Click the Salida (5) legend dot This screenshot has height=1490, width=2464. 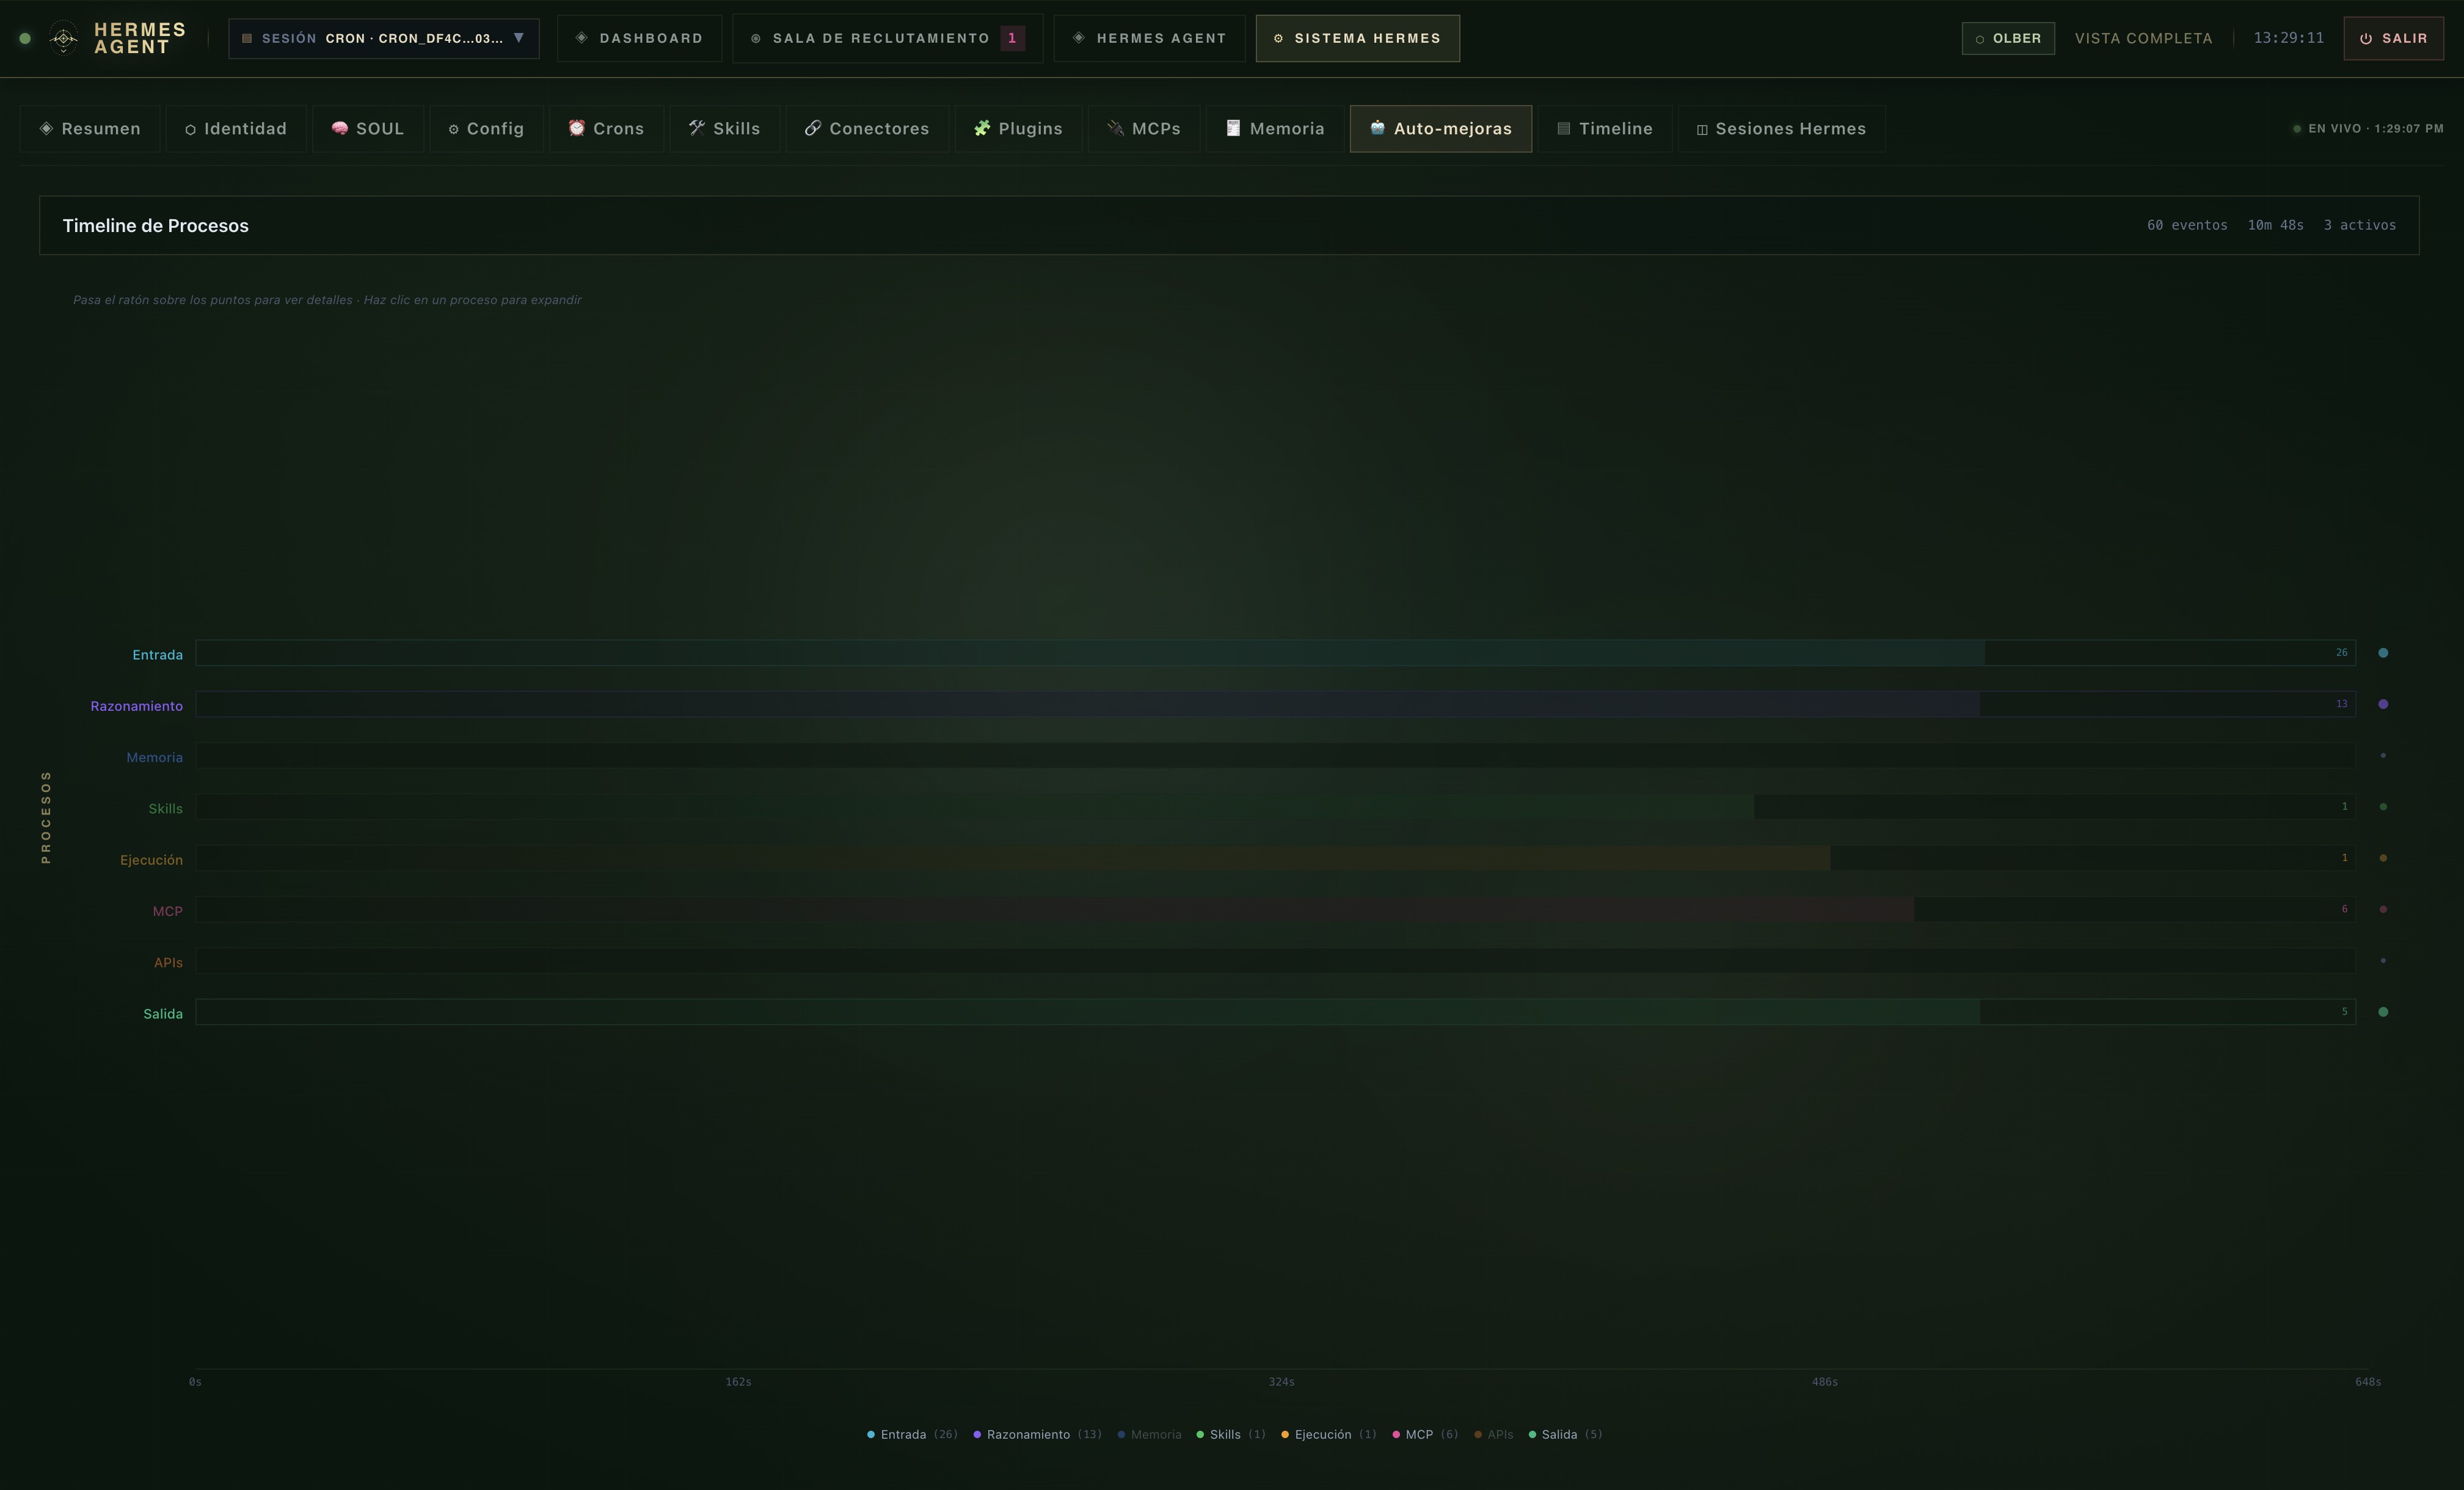click(1532, 1435)
